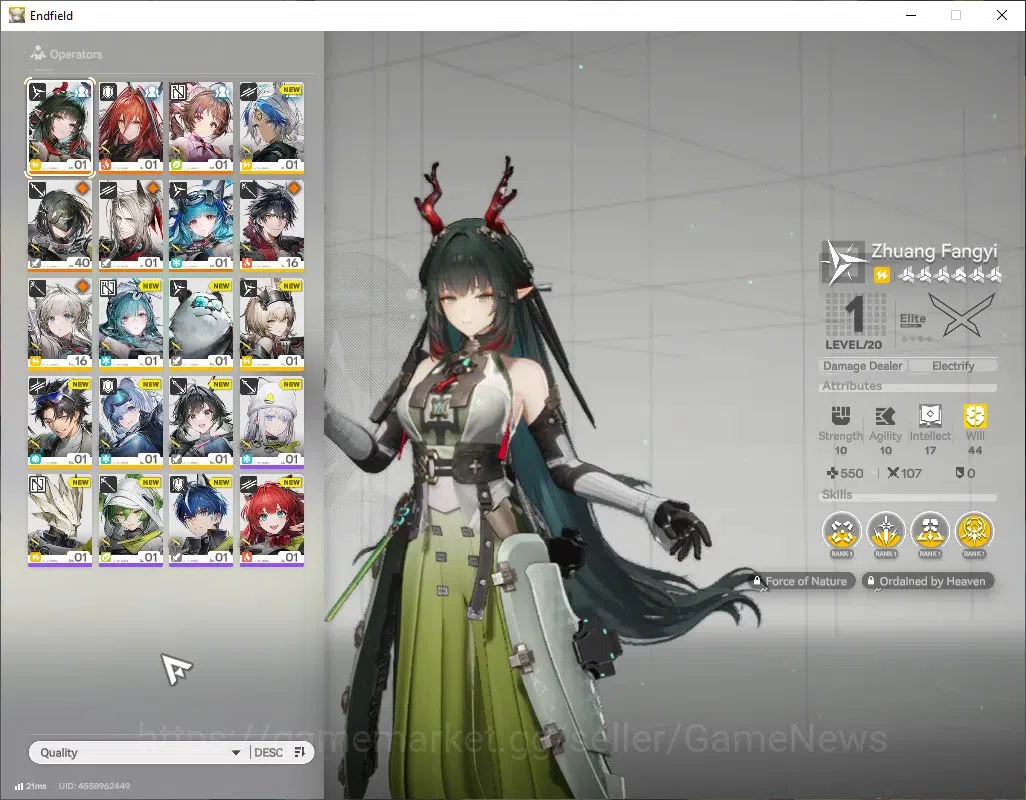Click the yellow Electric element icon beside rarity stars
1026x800 pixels.
(881, 275)
